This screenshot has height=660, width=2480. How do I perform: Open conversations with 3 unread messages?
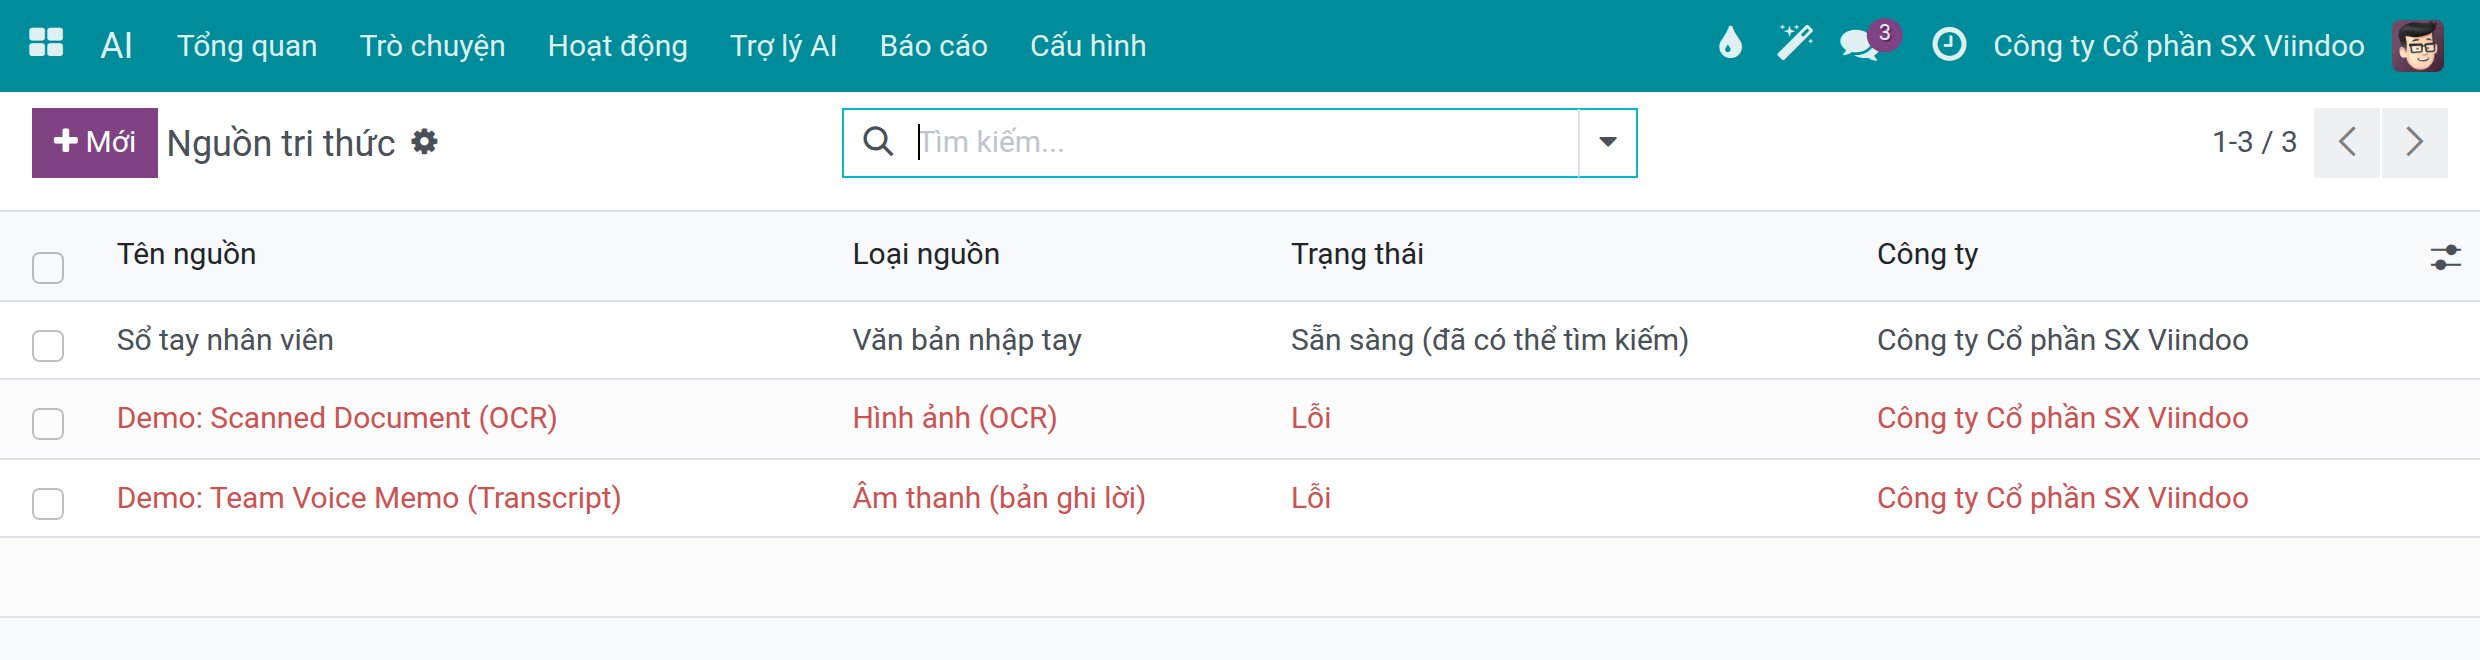1868,42
